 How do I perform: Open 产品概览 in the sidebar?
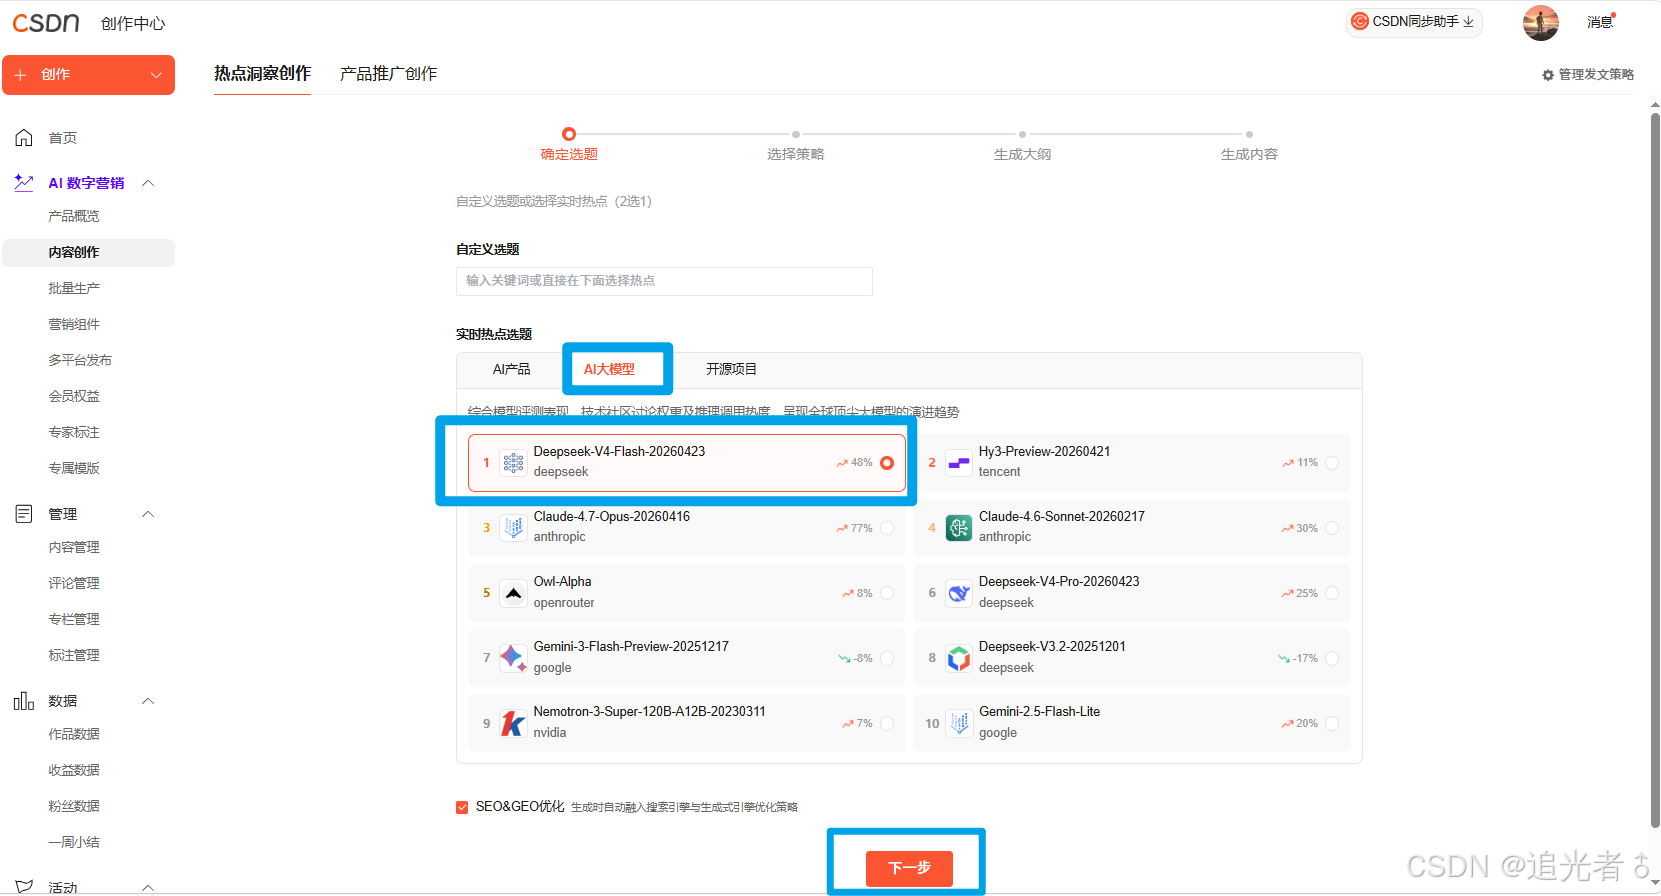(x=74, y=216)
